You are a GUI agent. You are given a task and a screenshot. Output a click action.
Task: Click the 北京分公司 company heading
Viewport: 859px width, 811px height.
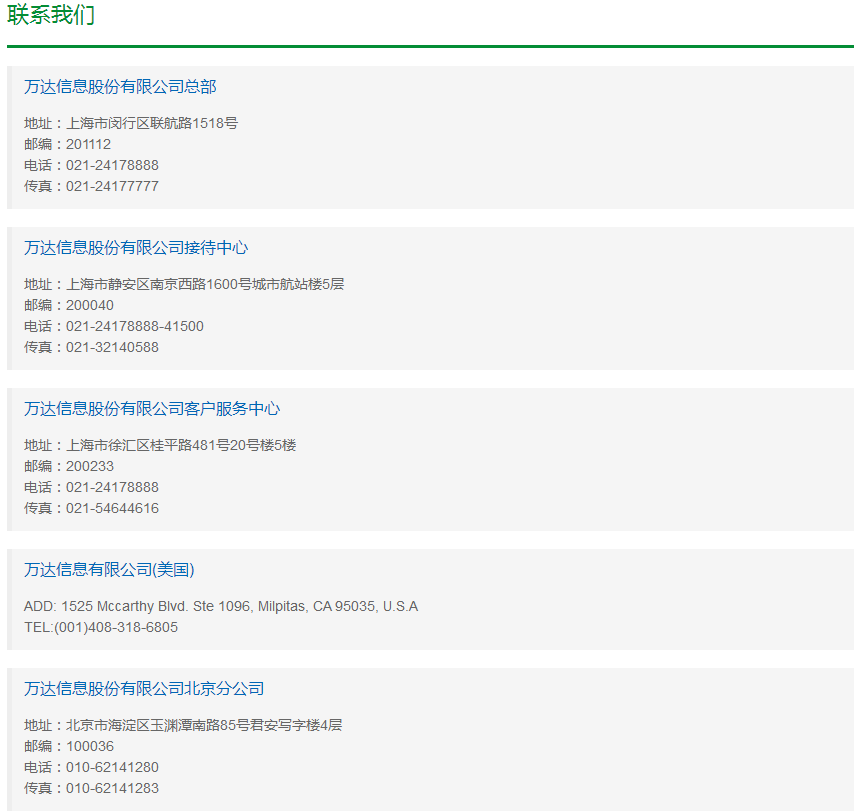144,689
